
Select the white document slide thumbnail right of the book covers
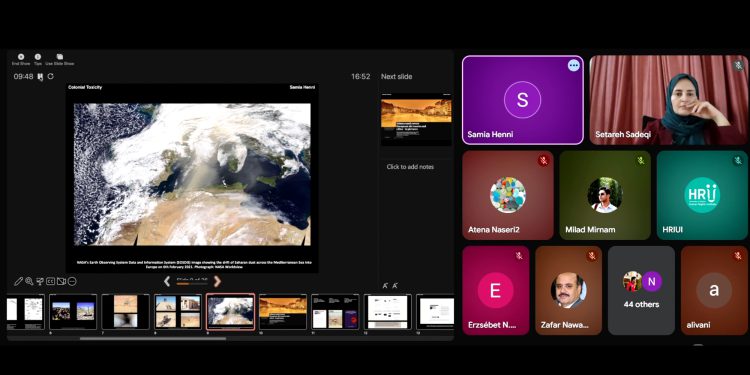[x=387, y=312]
